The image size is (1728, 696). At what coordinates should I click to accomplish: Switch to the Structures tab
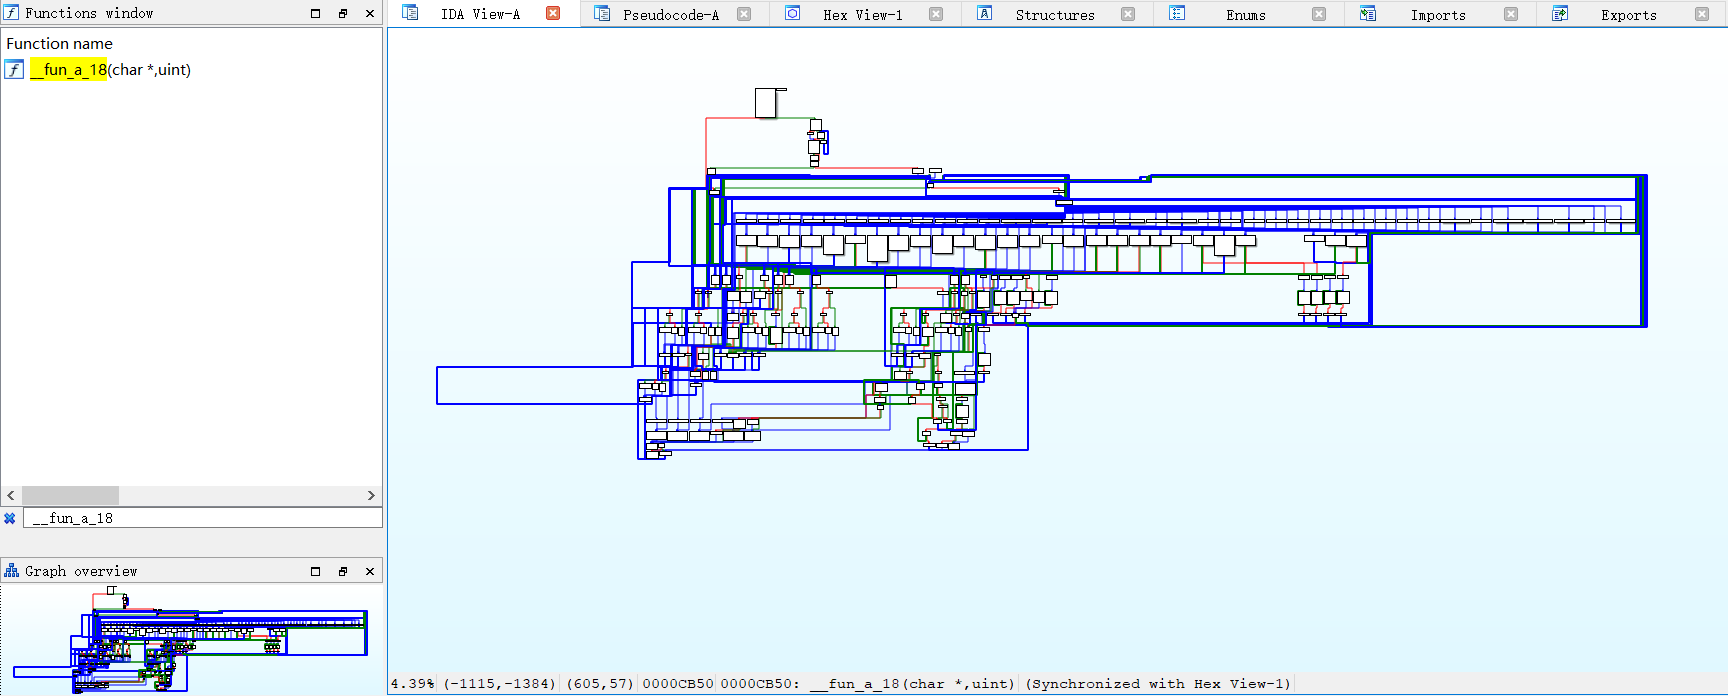(x=1055, y=14)
